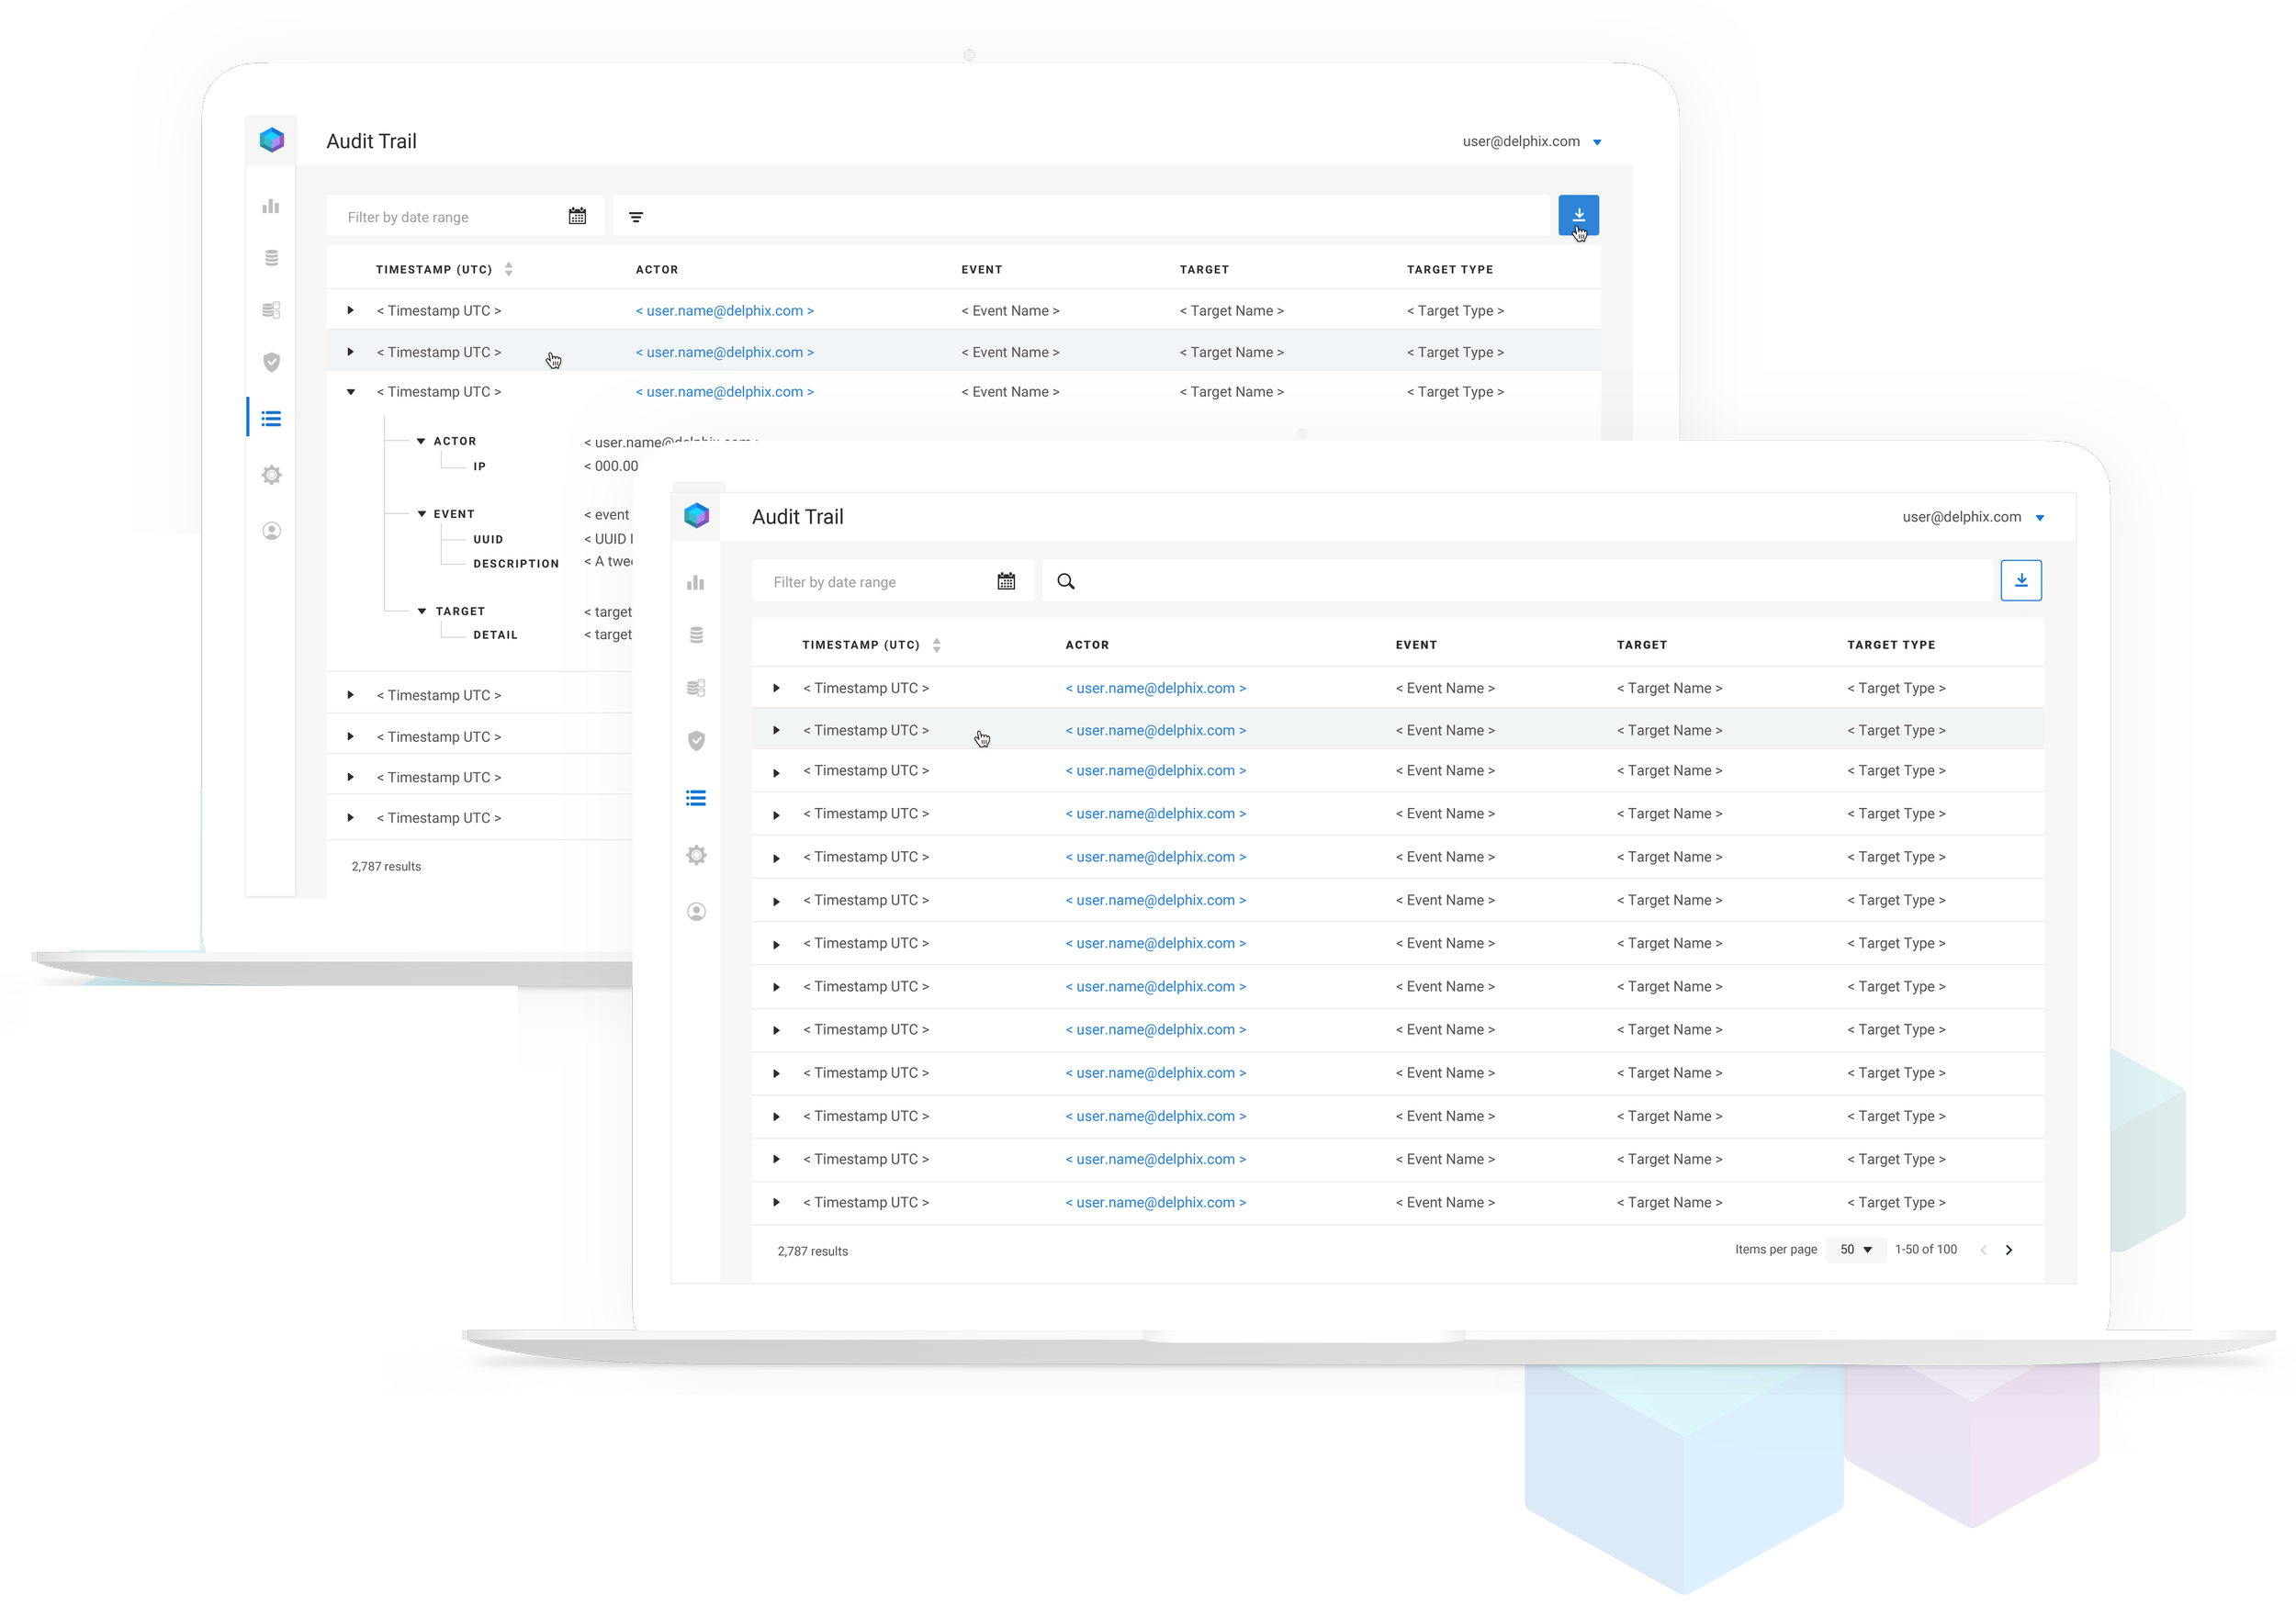Click the filter lines icon in back window
Image resolution: width=2296 pixels, height=1616 pixels.
pyautogui.click(x=636, y=217)
